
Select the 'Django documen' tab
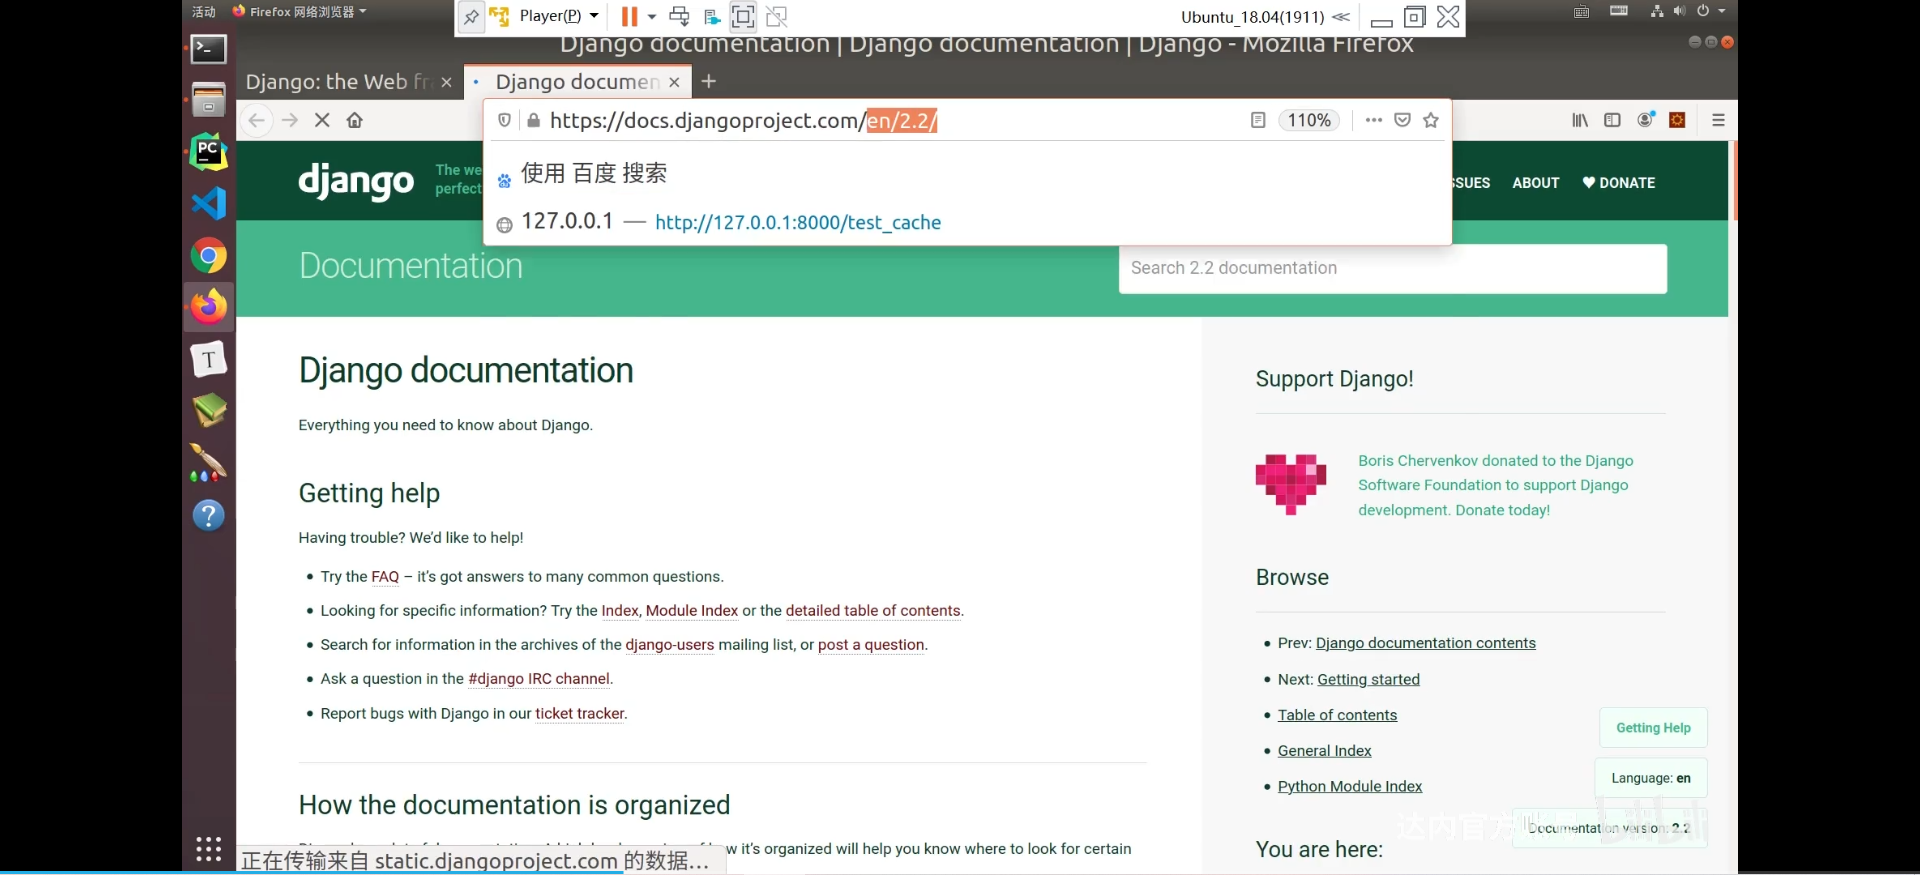(577, 82)
